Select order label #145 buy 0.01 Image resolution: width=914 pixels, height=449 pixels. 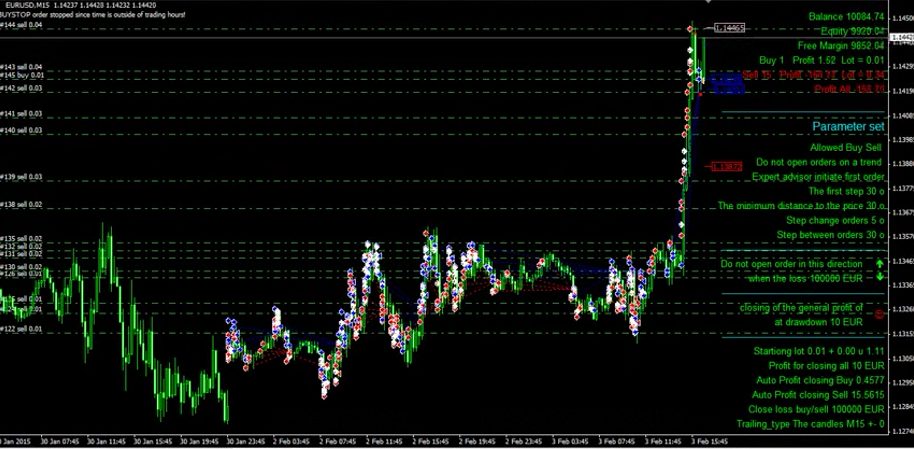[22, 75]
